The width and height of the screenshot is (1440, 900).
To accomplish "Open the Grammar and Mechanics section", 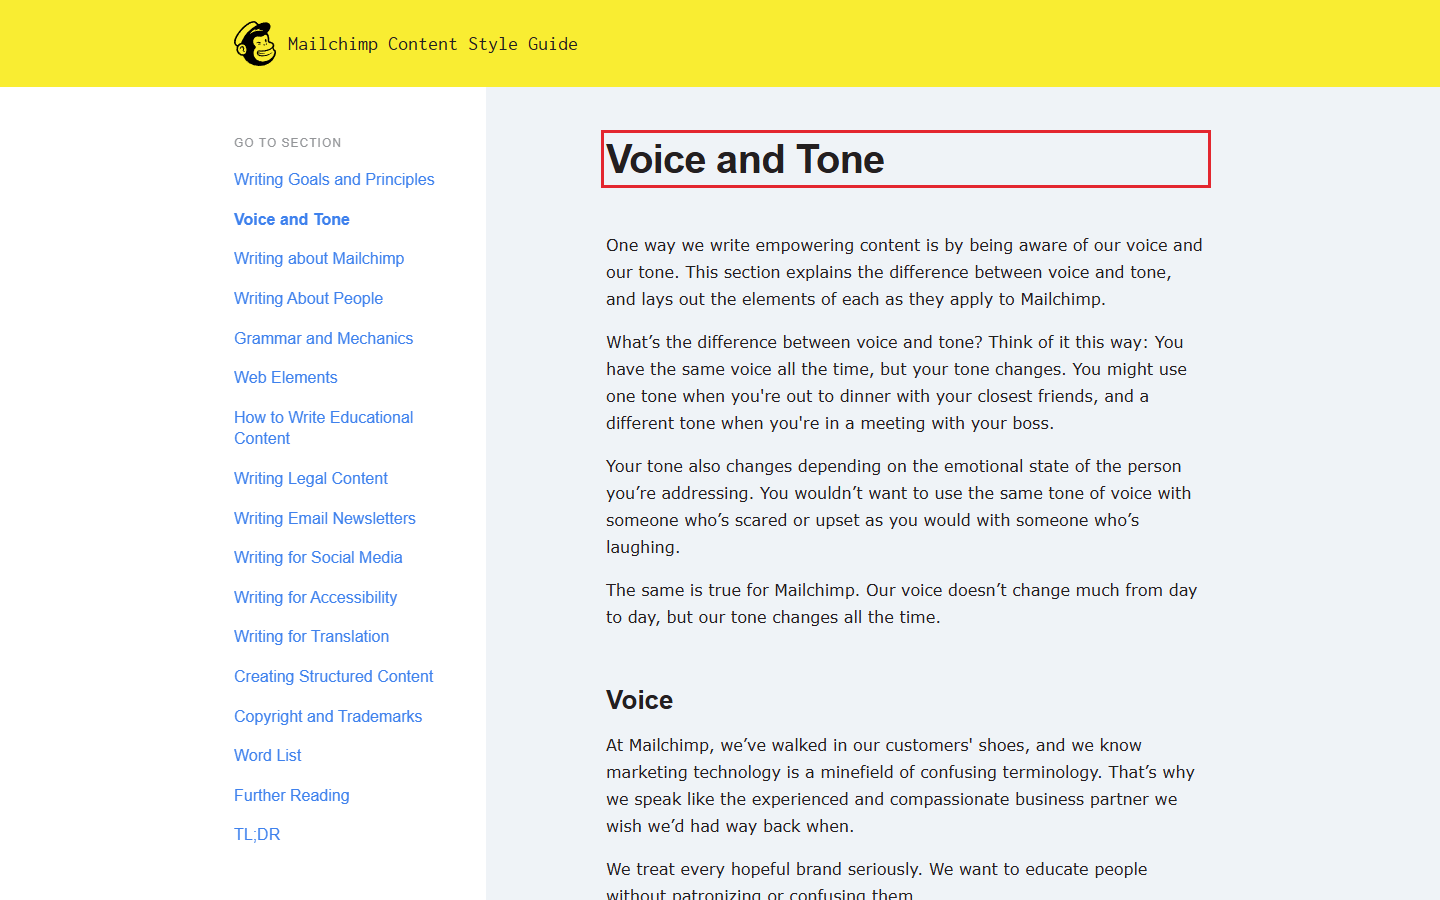I will tap(323, 338).
